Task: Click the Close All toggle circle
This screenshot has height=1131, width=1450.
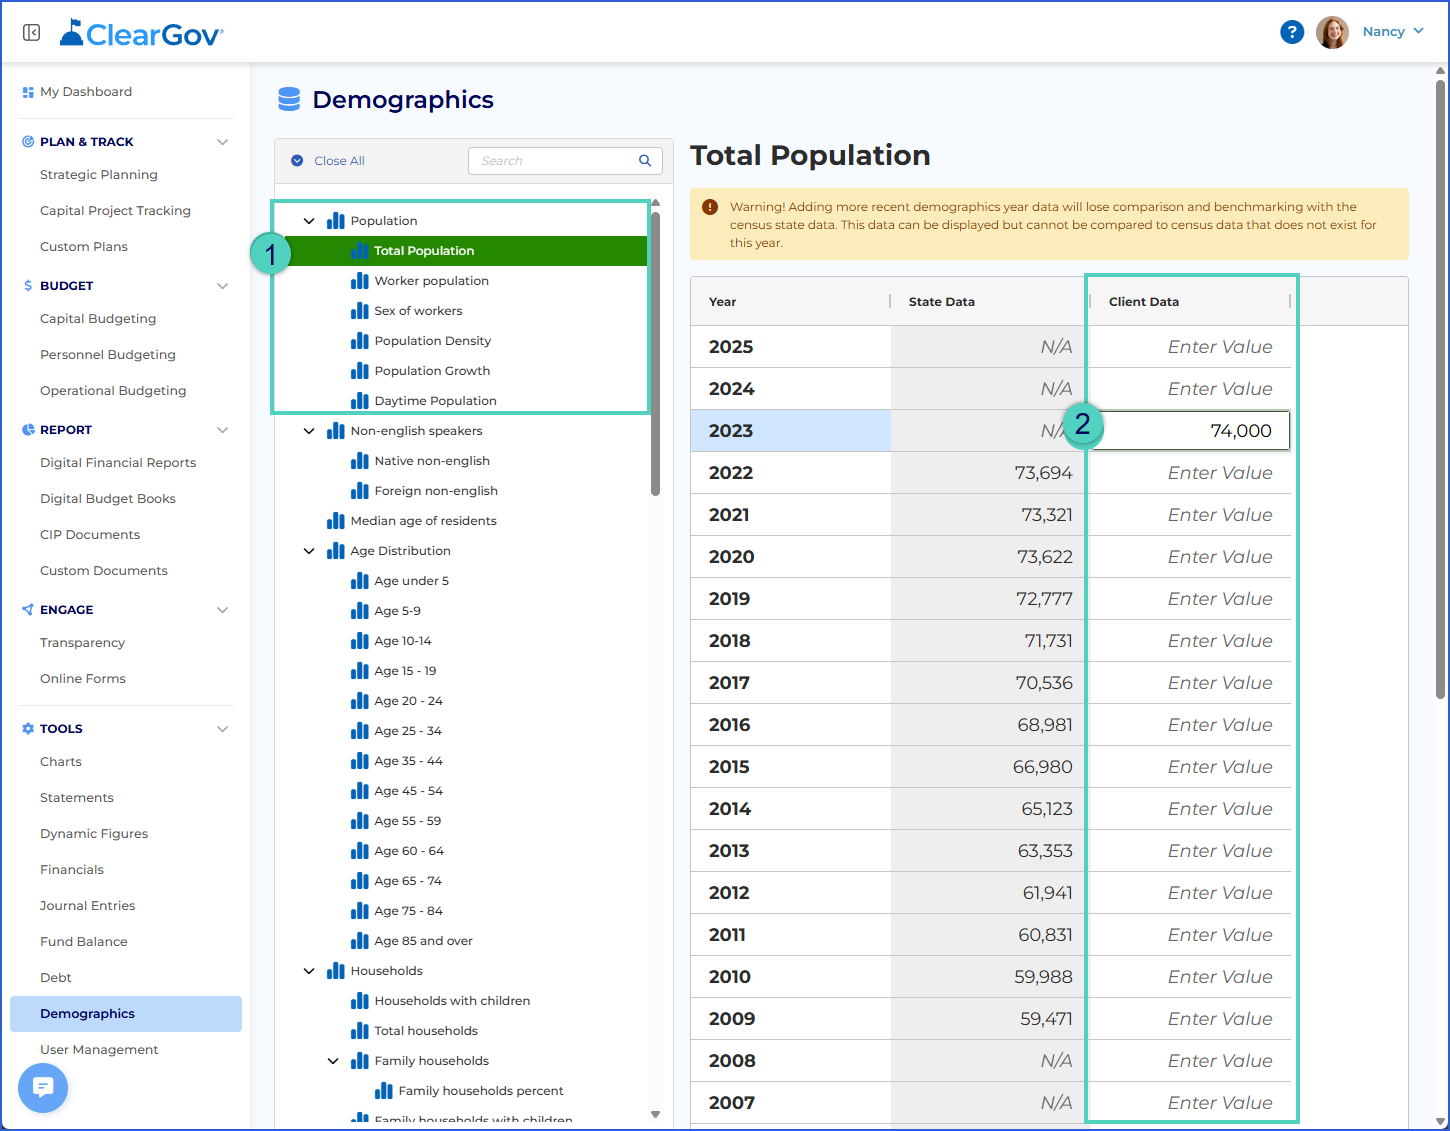Action: point(297,161)
